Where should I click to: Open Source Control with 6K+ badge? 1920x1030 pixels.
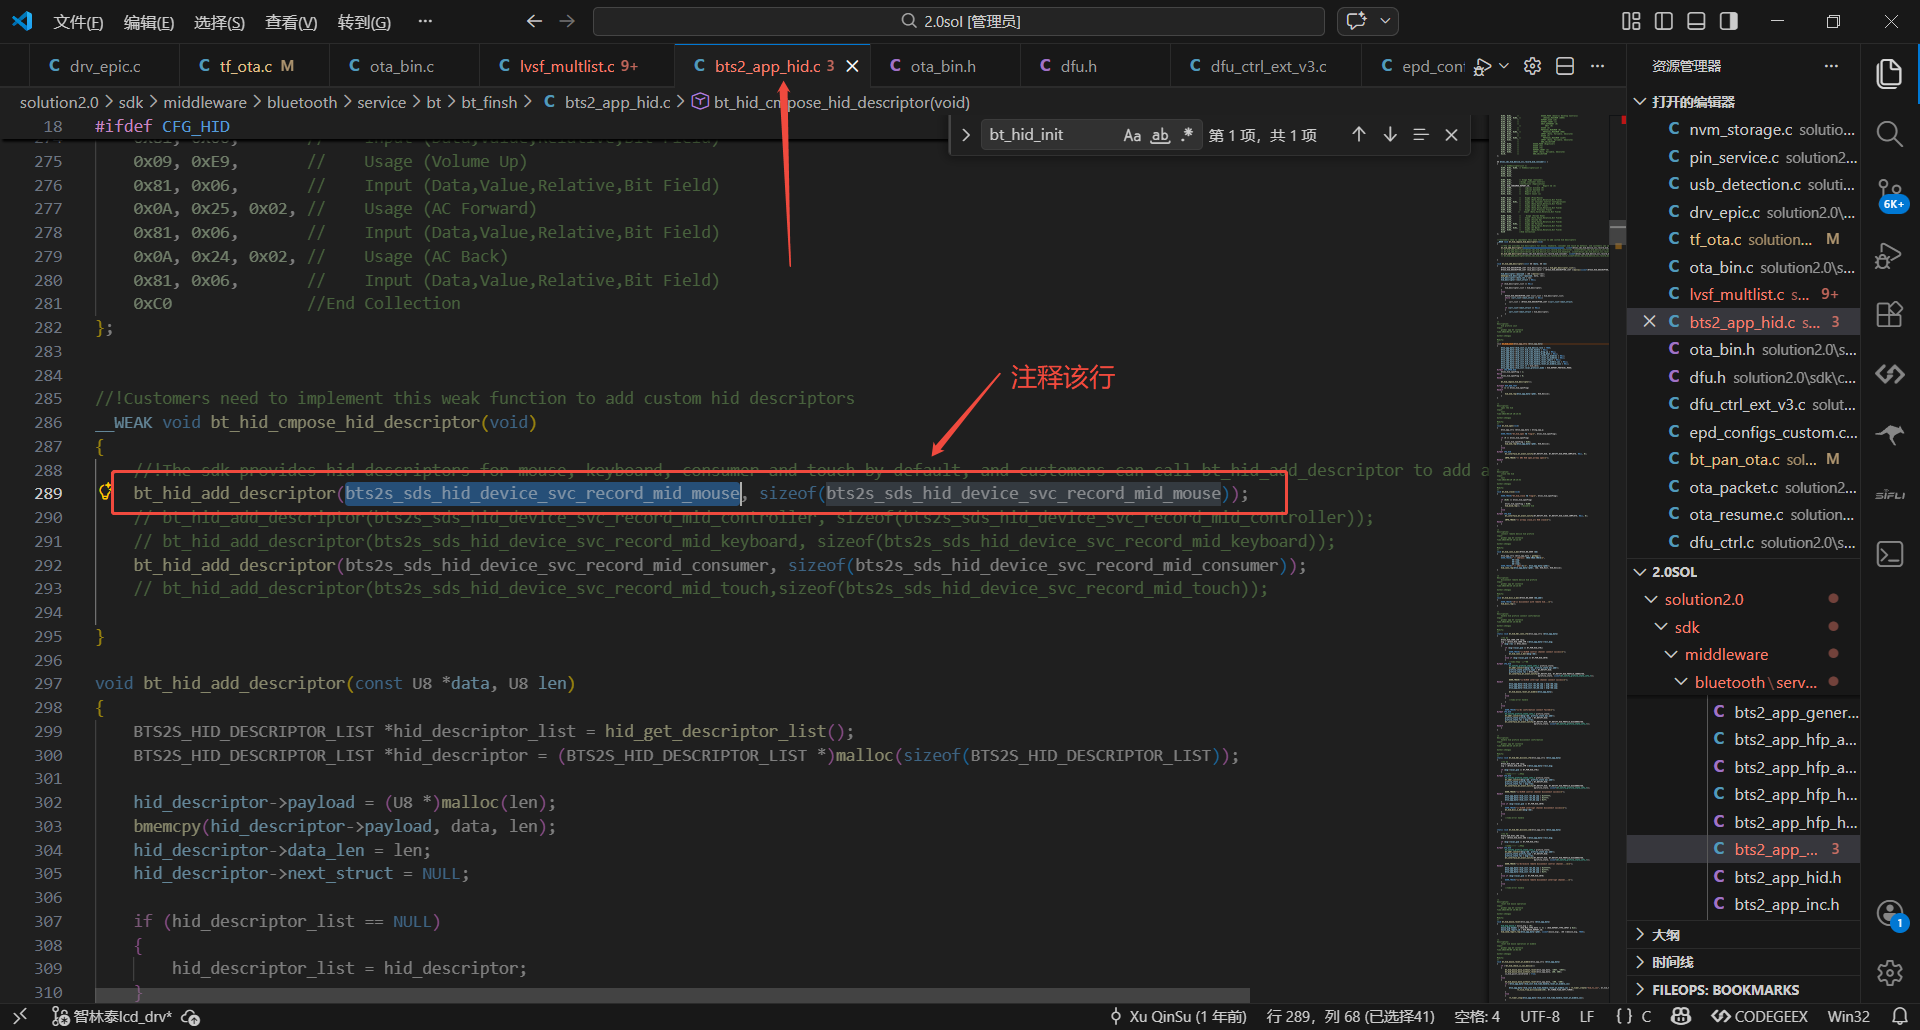point(1889,194)
